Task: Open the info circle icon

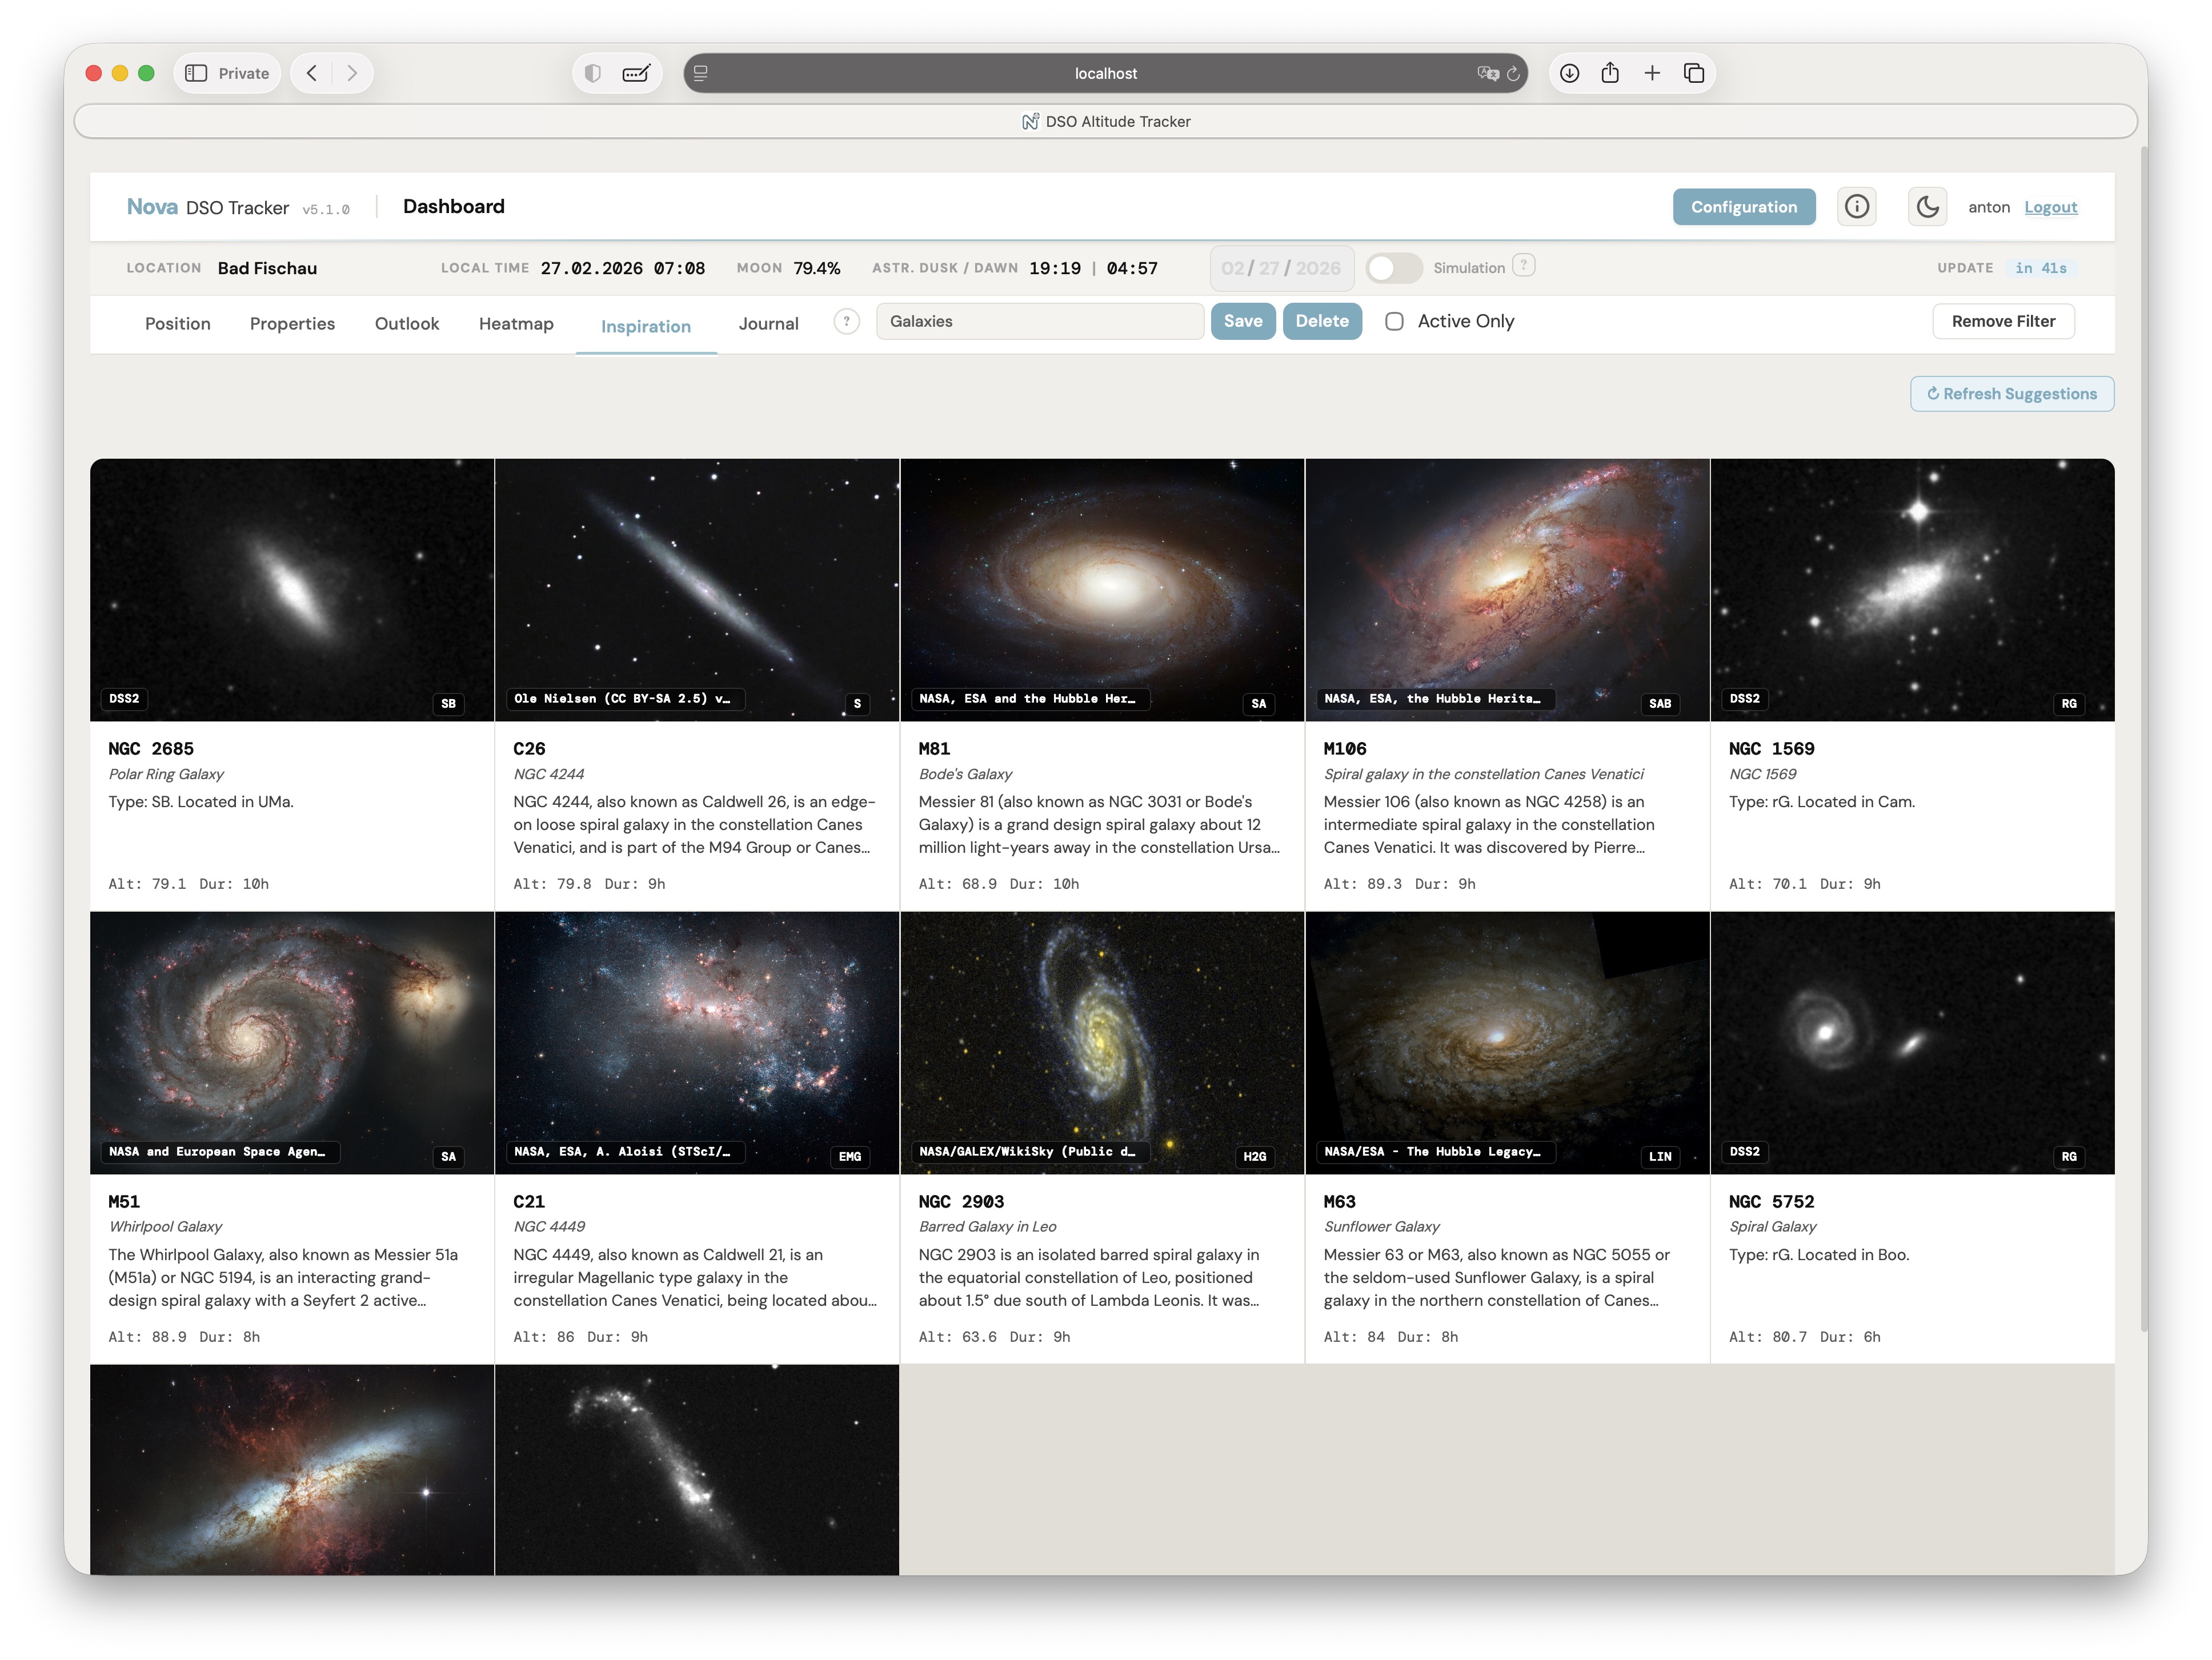Action: click(1857, 207)
